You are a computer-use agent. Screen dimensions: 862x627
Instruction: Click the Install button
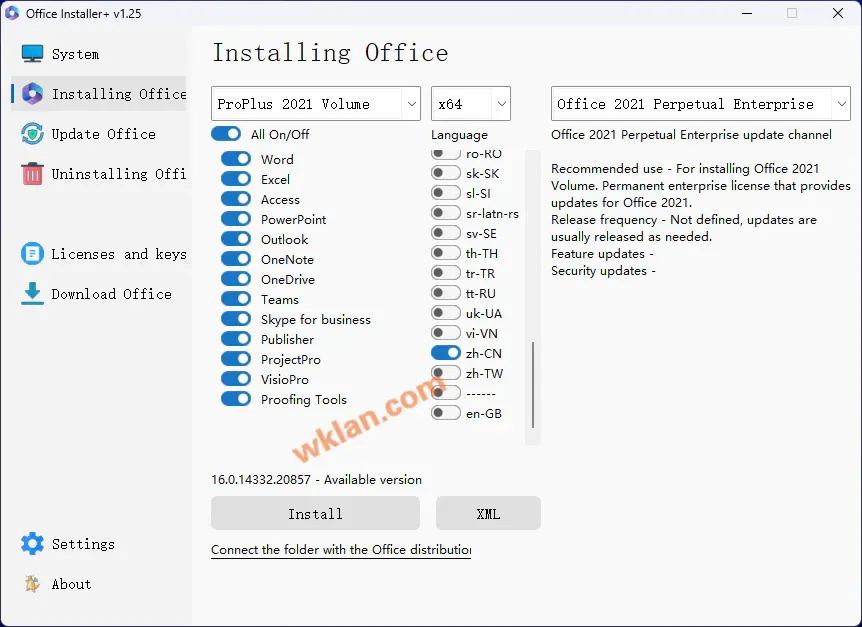pyautogui.click(x=316, y=513)
